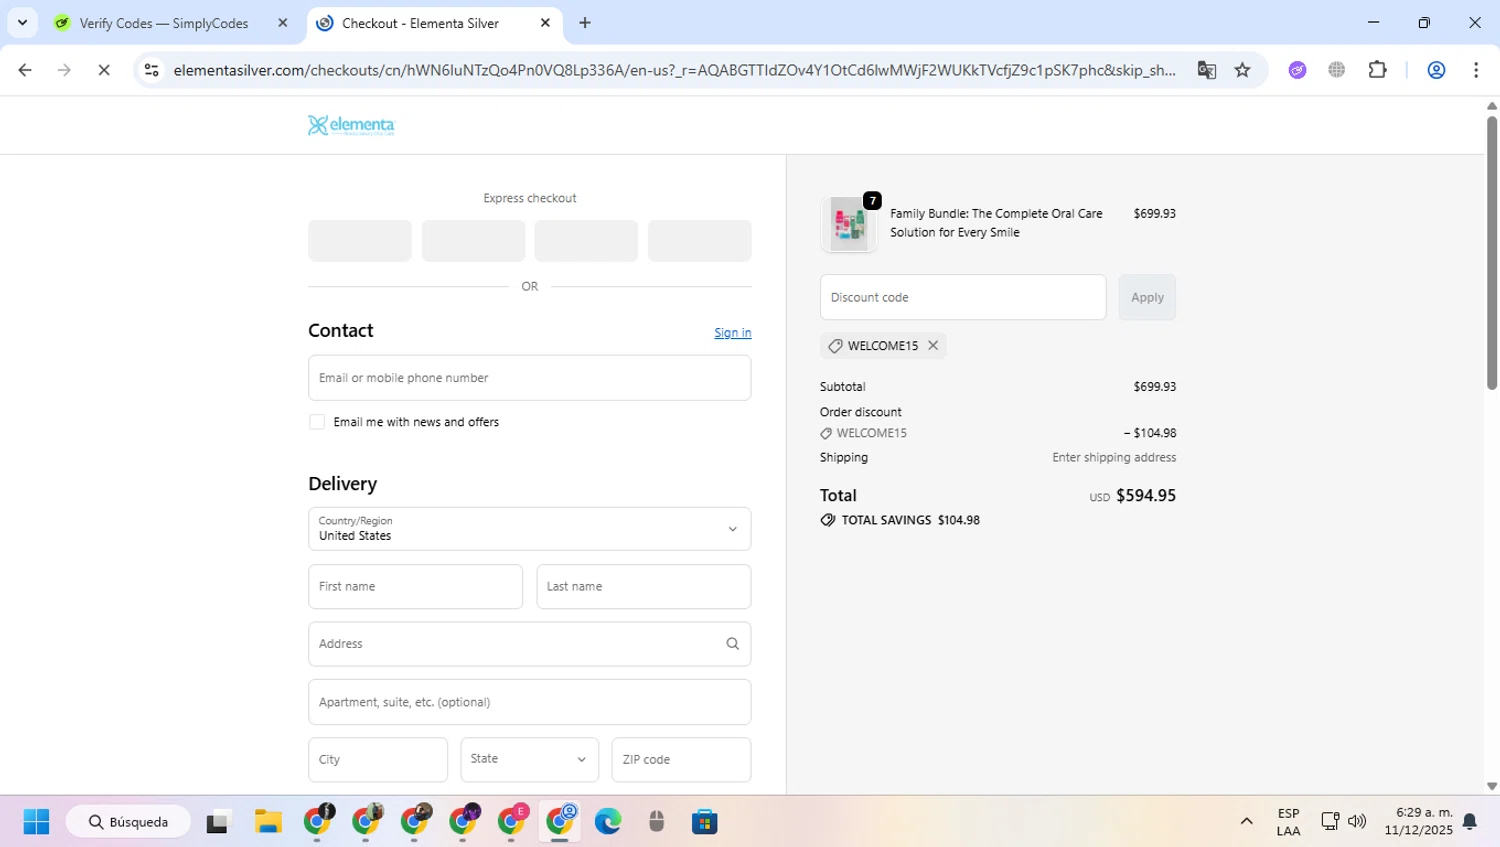Click the Last name field
This screenshot has width=1500, height=847.
[x=644, y=587]
